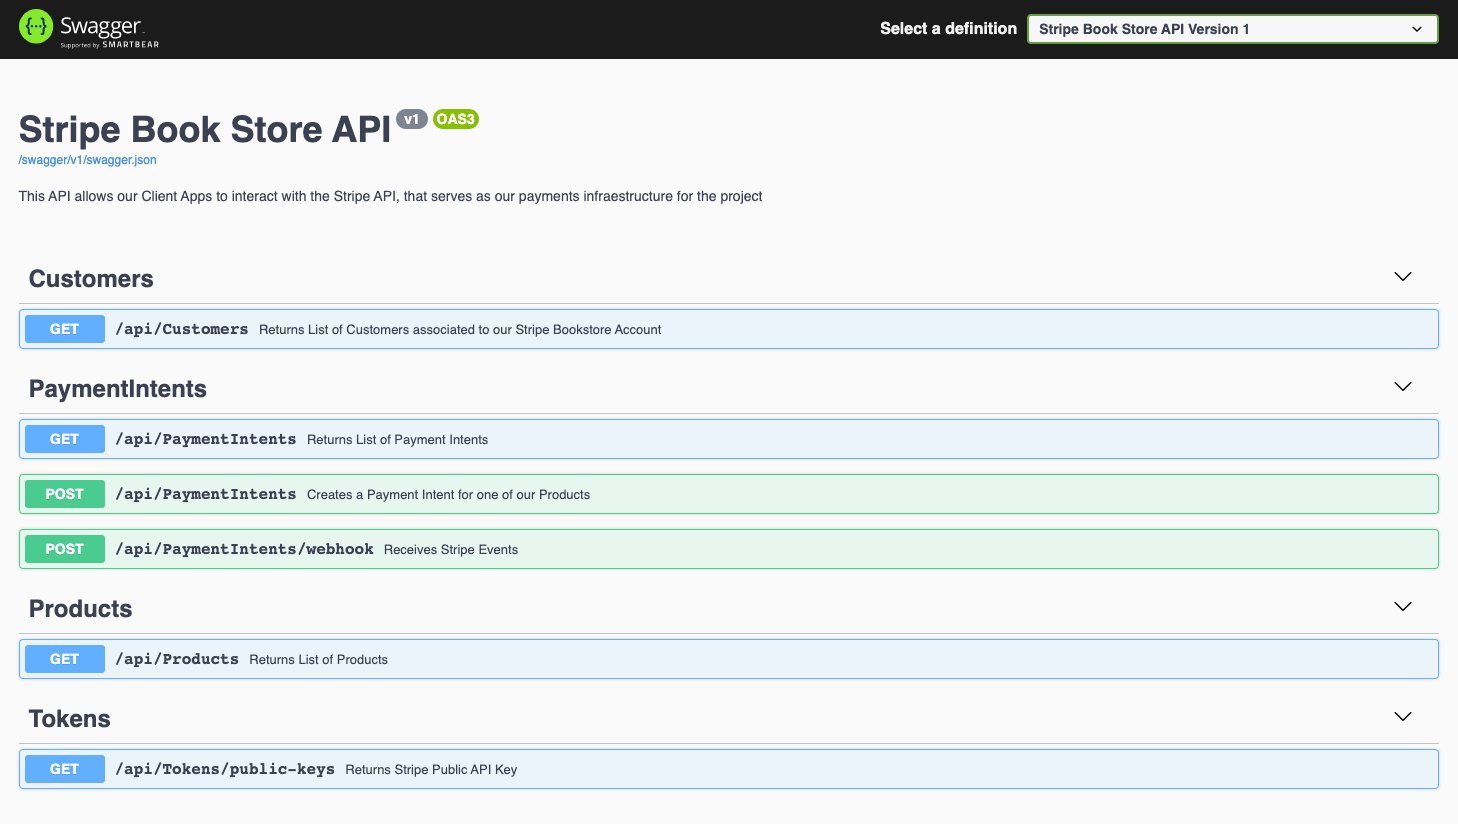The width and height of the screenshot is (1458, 824).
Task: Collapse the PaymentIntents section chevron
Action: pyautogui.click(x=1403, y=387)
